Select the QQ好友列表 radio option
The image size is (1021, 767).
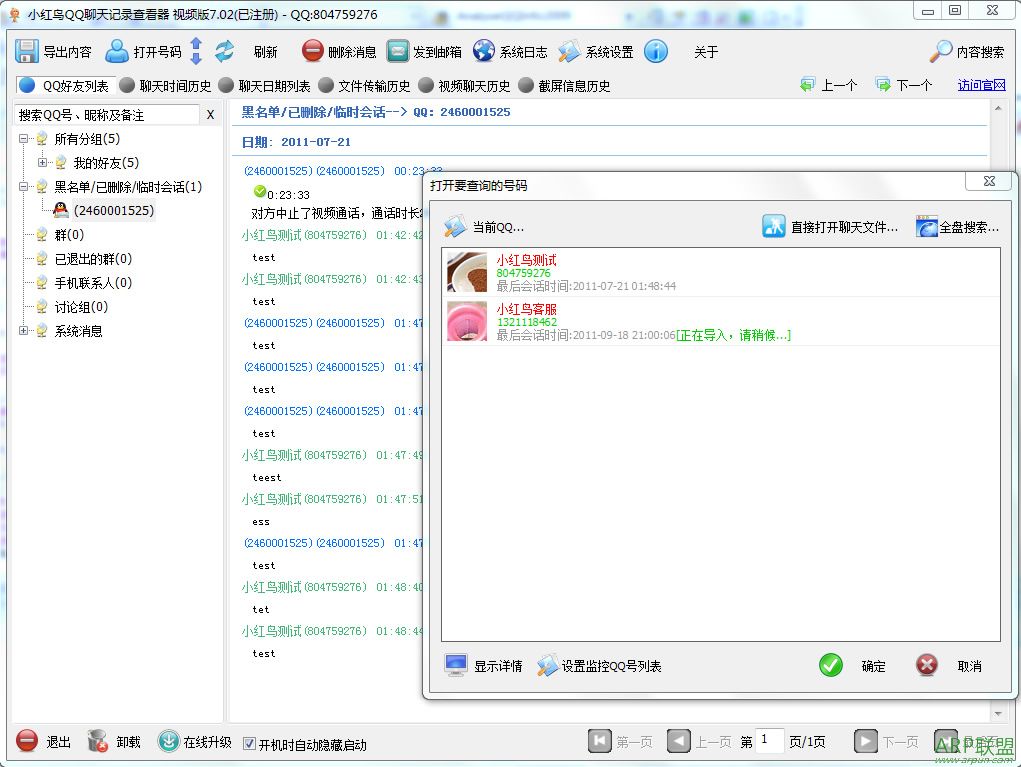tap(27, 85)
